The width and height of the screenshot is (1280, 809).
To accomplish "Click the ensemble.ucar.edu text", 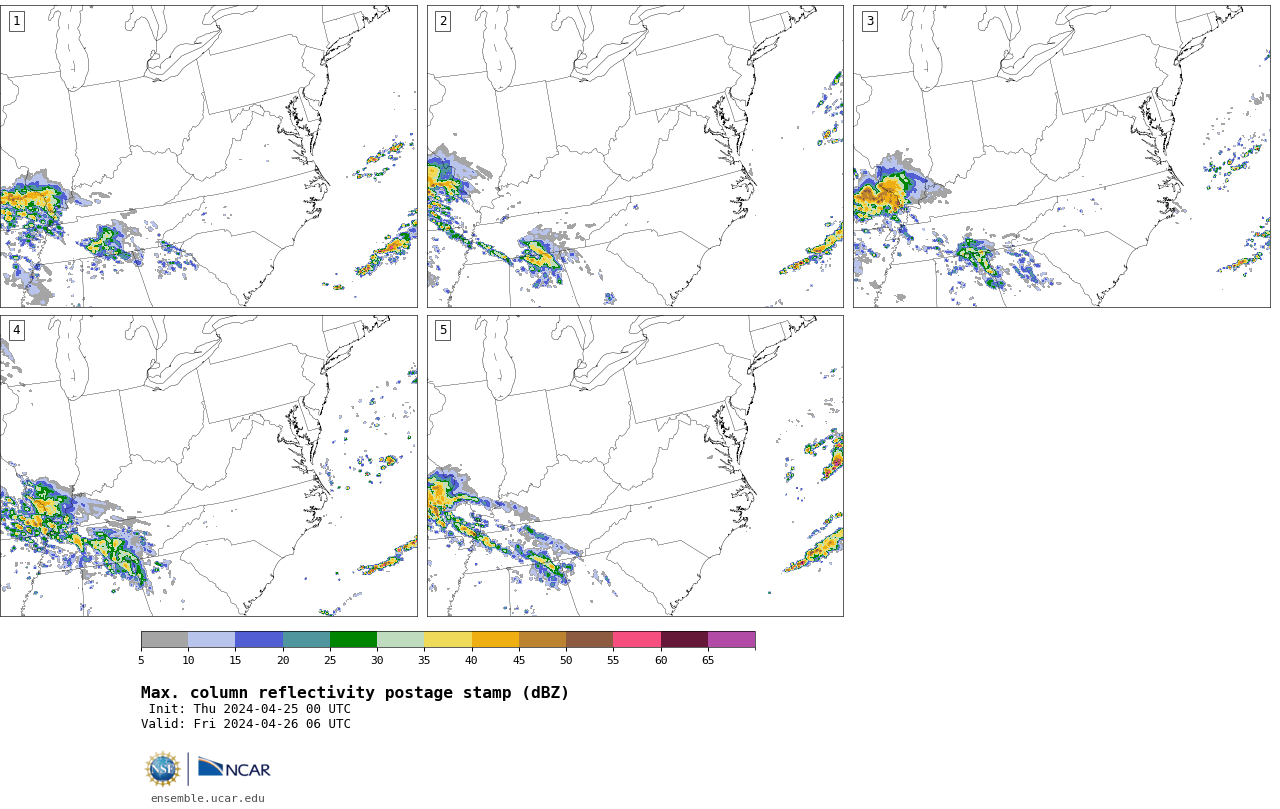I will (208, 798).
